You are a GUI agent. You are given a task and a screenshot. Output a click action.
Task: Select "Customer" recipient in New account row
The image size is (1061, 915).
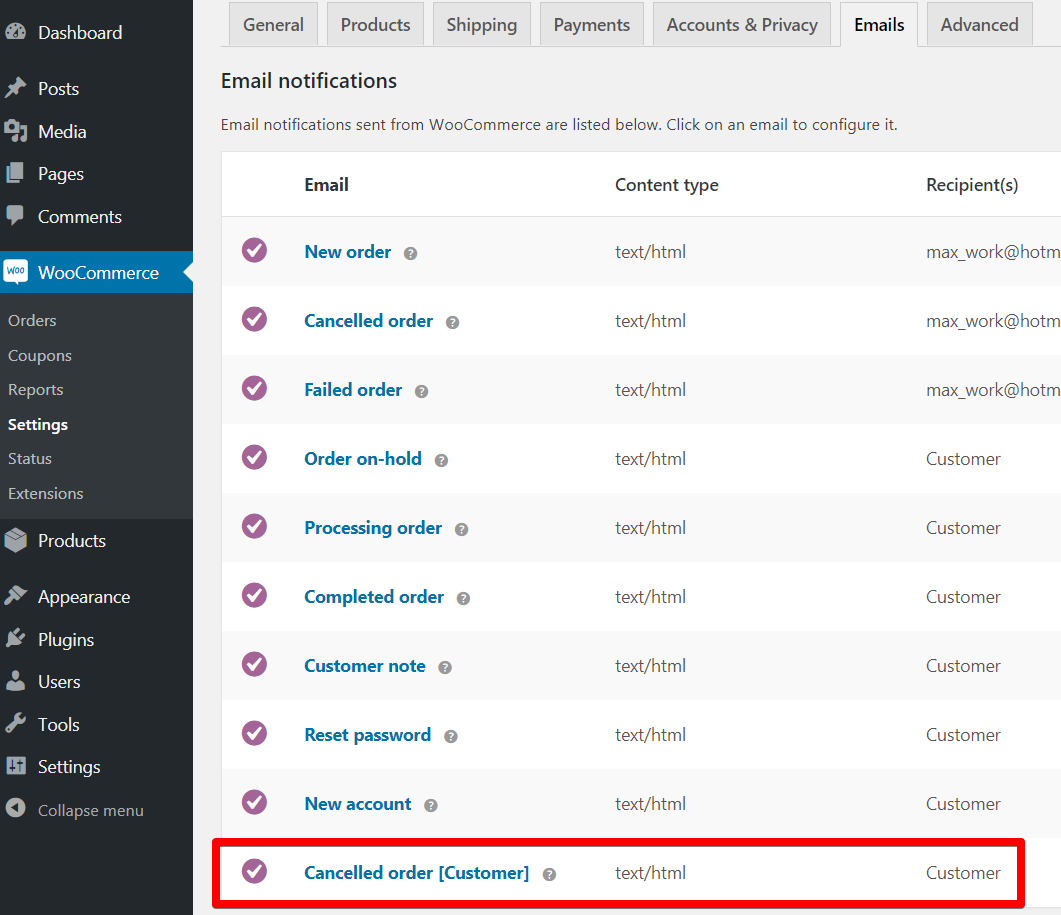tap(963, 804)
